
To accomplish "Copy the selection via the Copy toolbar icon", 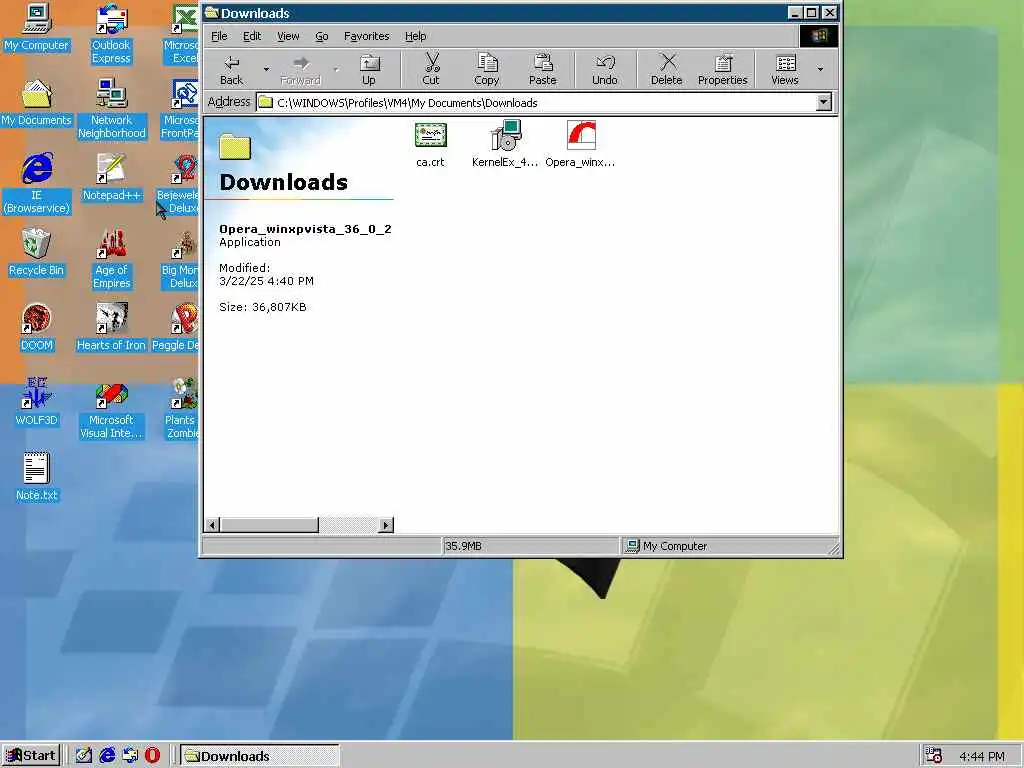I will (x=487, y=69).
